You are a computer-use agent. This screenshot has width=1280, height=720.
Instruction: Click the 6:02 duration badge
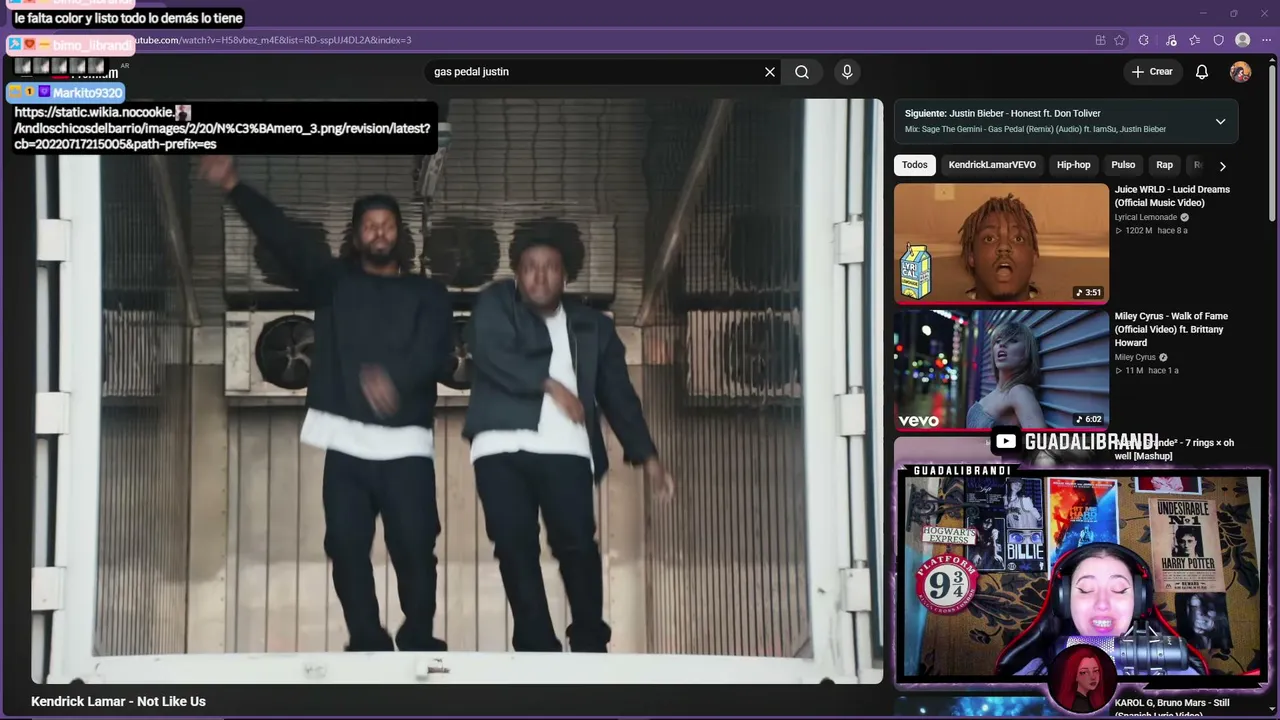(1089, 420)
